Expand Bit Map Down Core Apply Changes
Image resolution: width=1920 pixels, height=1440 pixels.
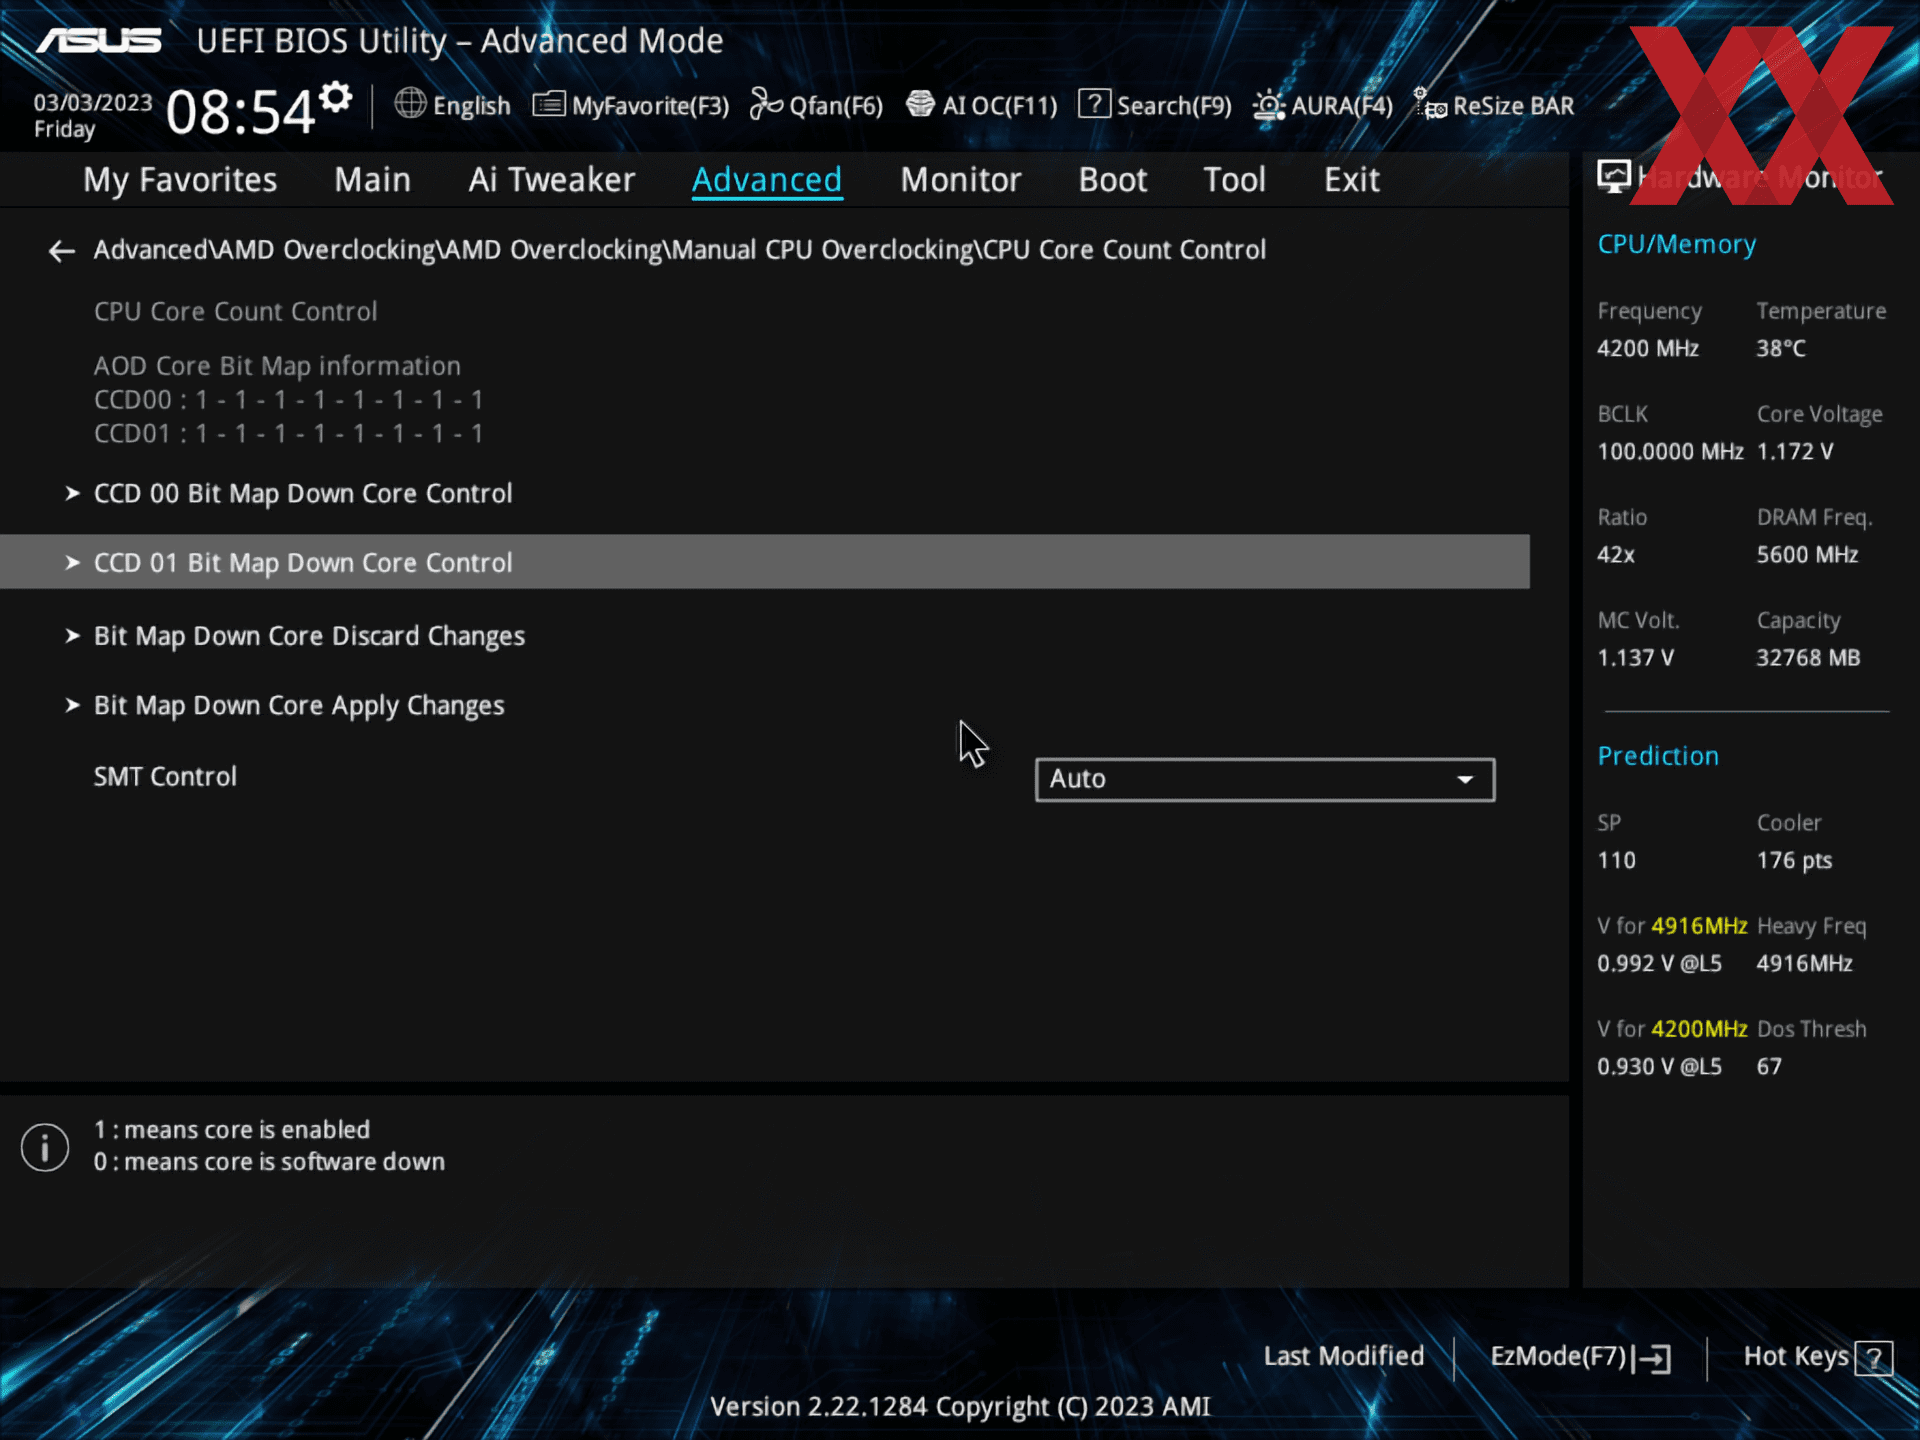(298, 703)
